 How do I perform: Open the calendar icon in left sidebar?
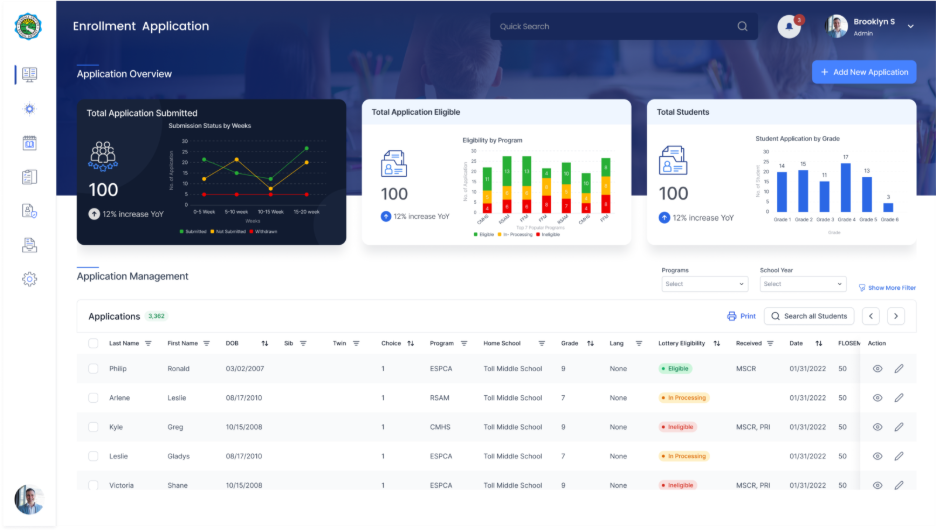pos(29,143)
